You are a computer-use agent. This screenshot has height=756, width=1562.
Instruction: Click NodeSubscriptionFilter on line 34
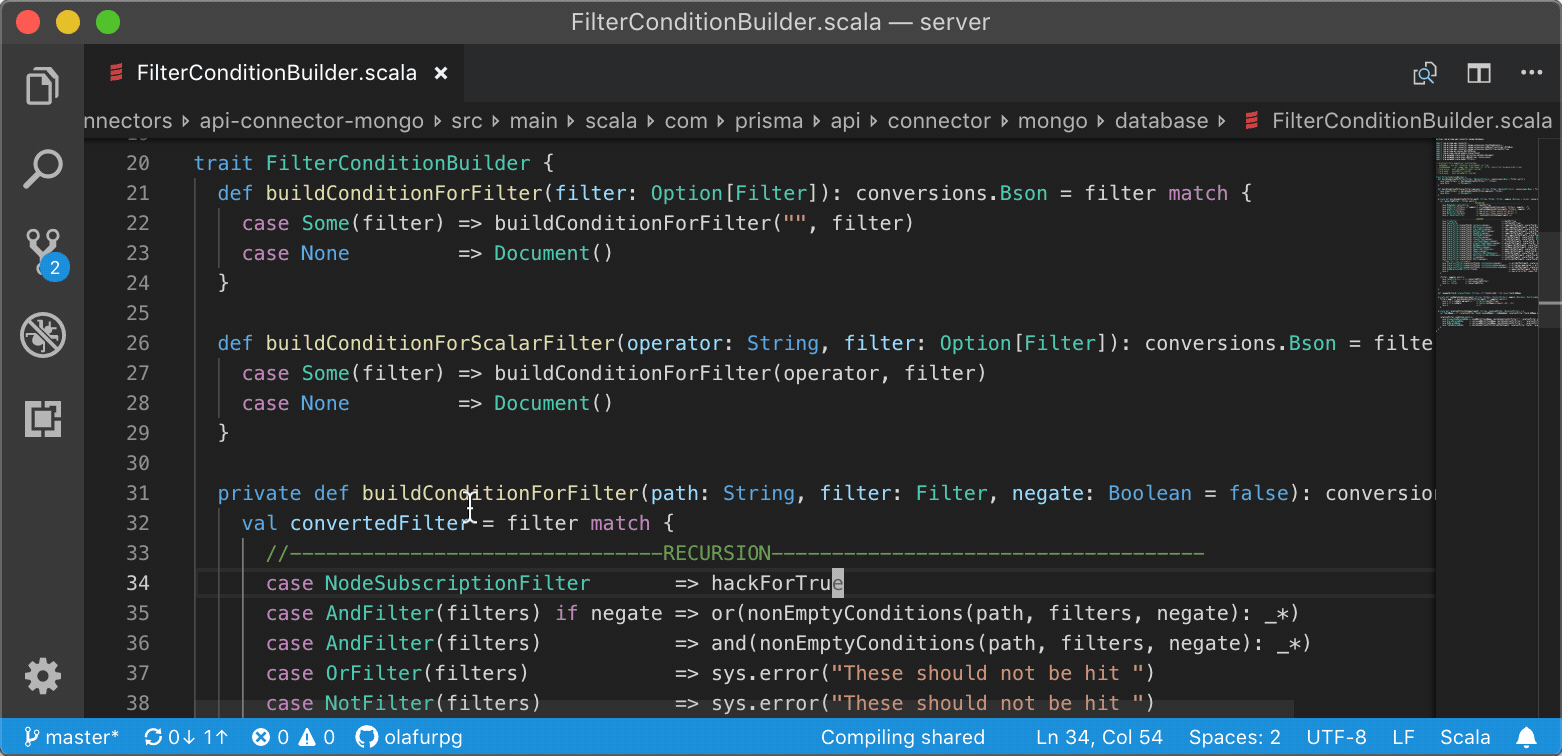(458, 583)
